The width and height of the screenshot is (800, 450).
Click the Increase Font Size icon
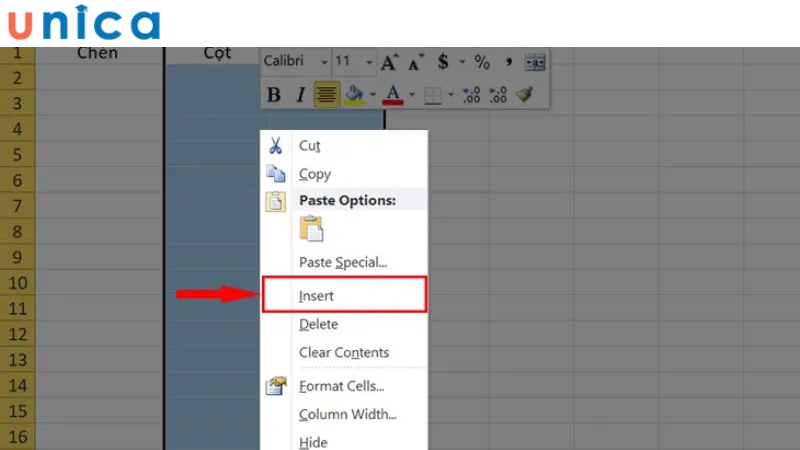point(389,62)
